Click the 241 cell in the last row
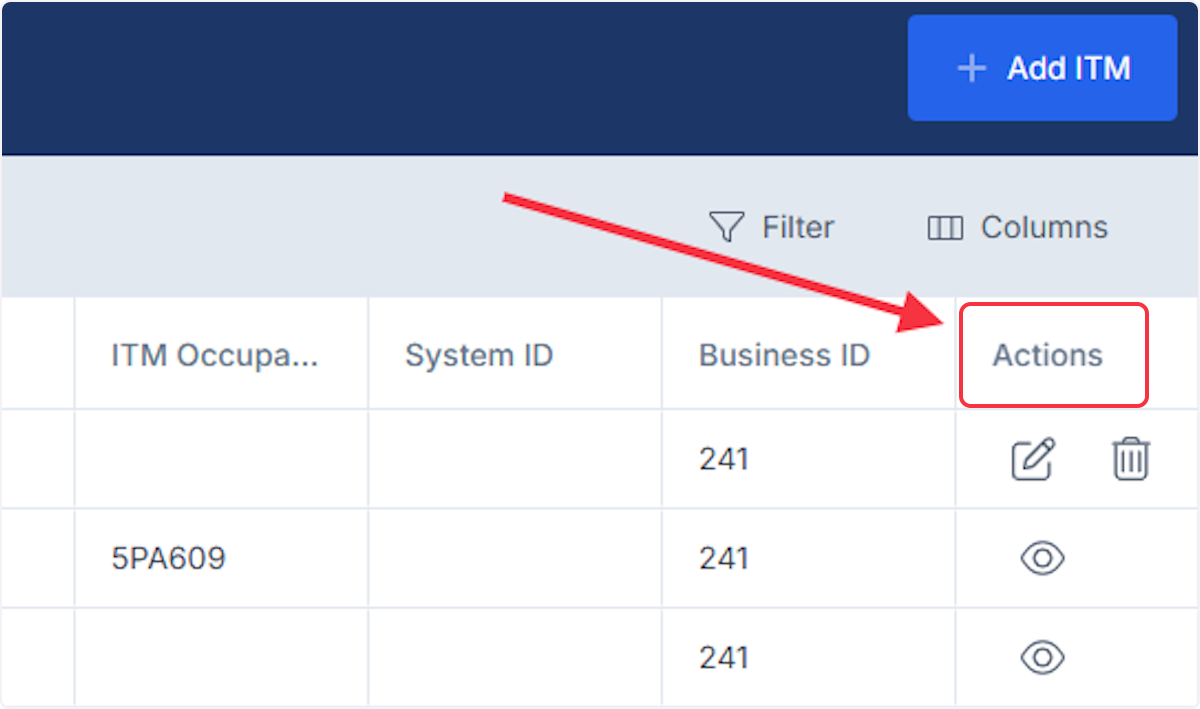1200x709 pixels. 809,657
